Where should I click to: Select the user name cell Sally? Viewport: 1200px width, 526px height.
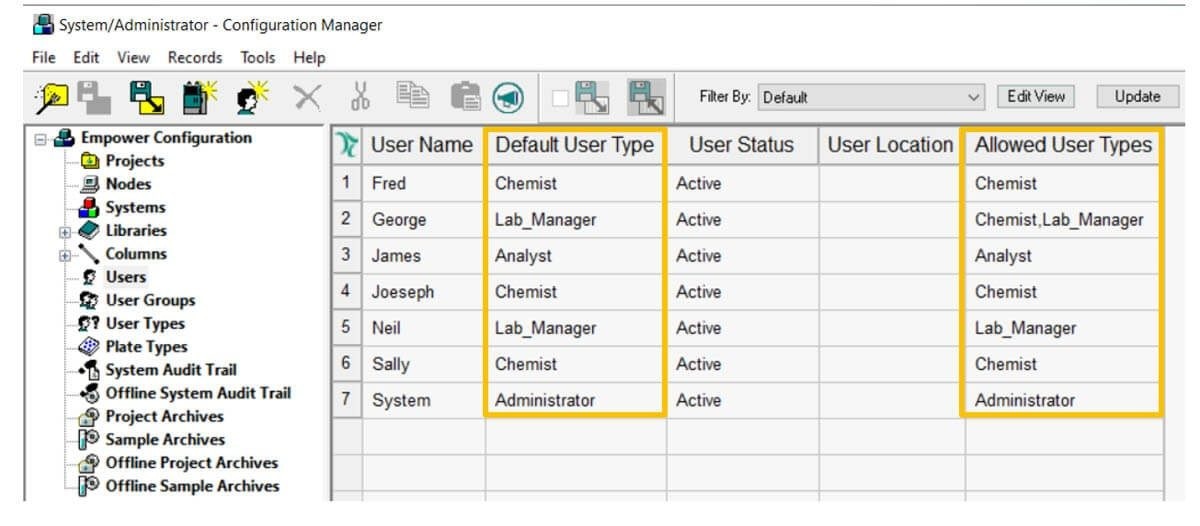click(424, 364)
